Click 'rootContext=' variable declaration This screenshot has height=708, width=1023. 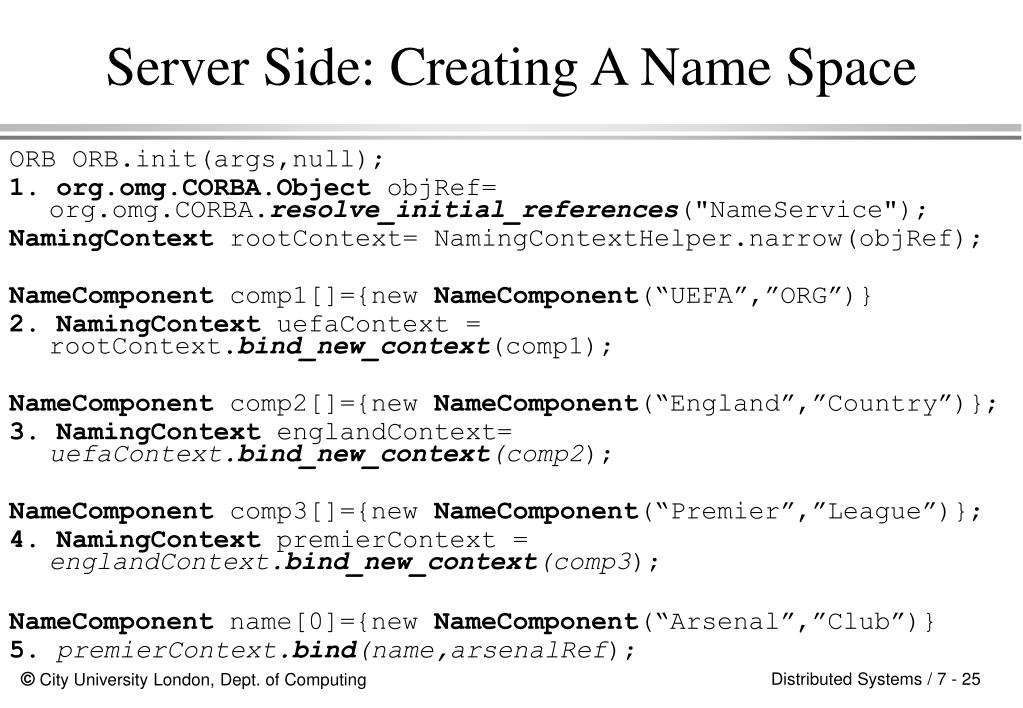click(323, 239)
